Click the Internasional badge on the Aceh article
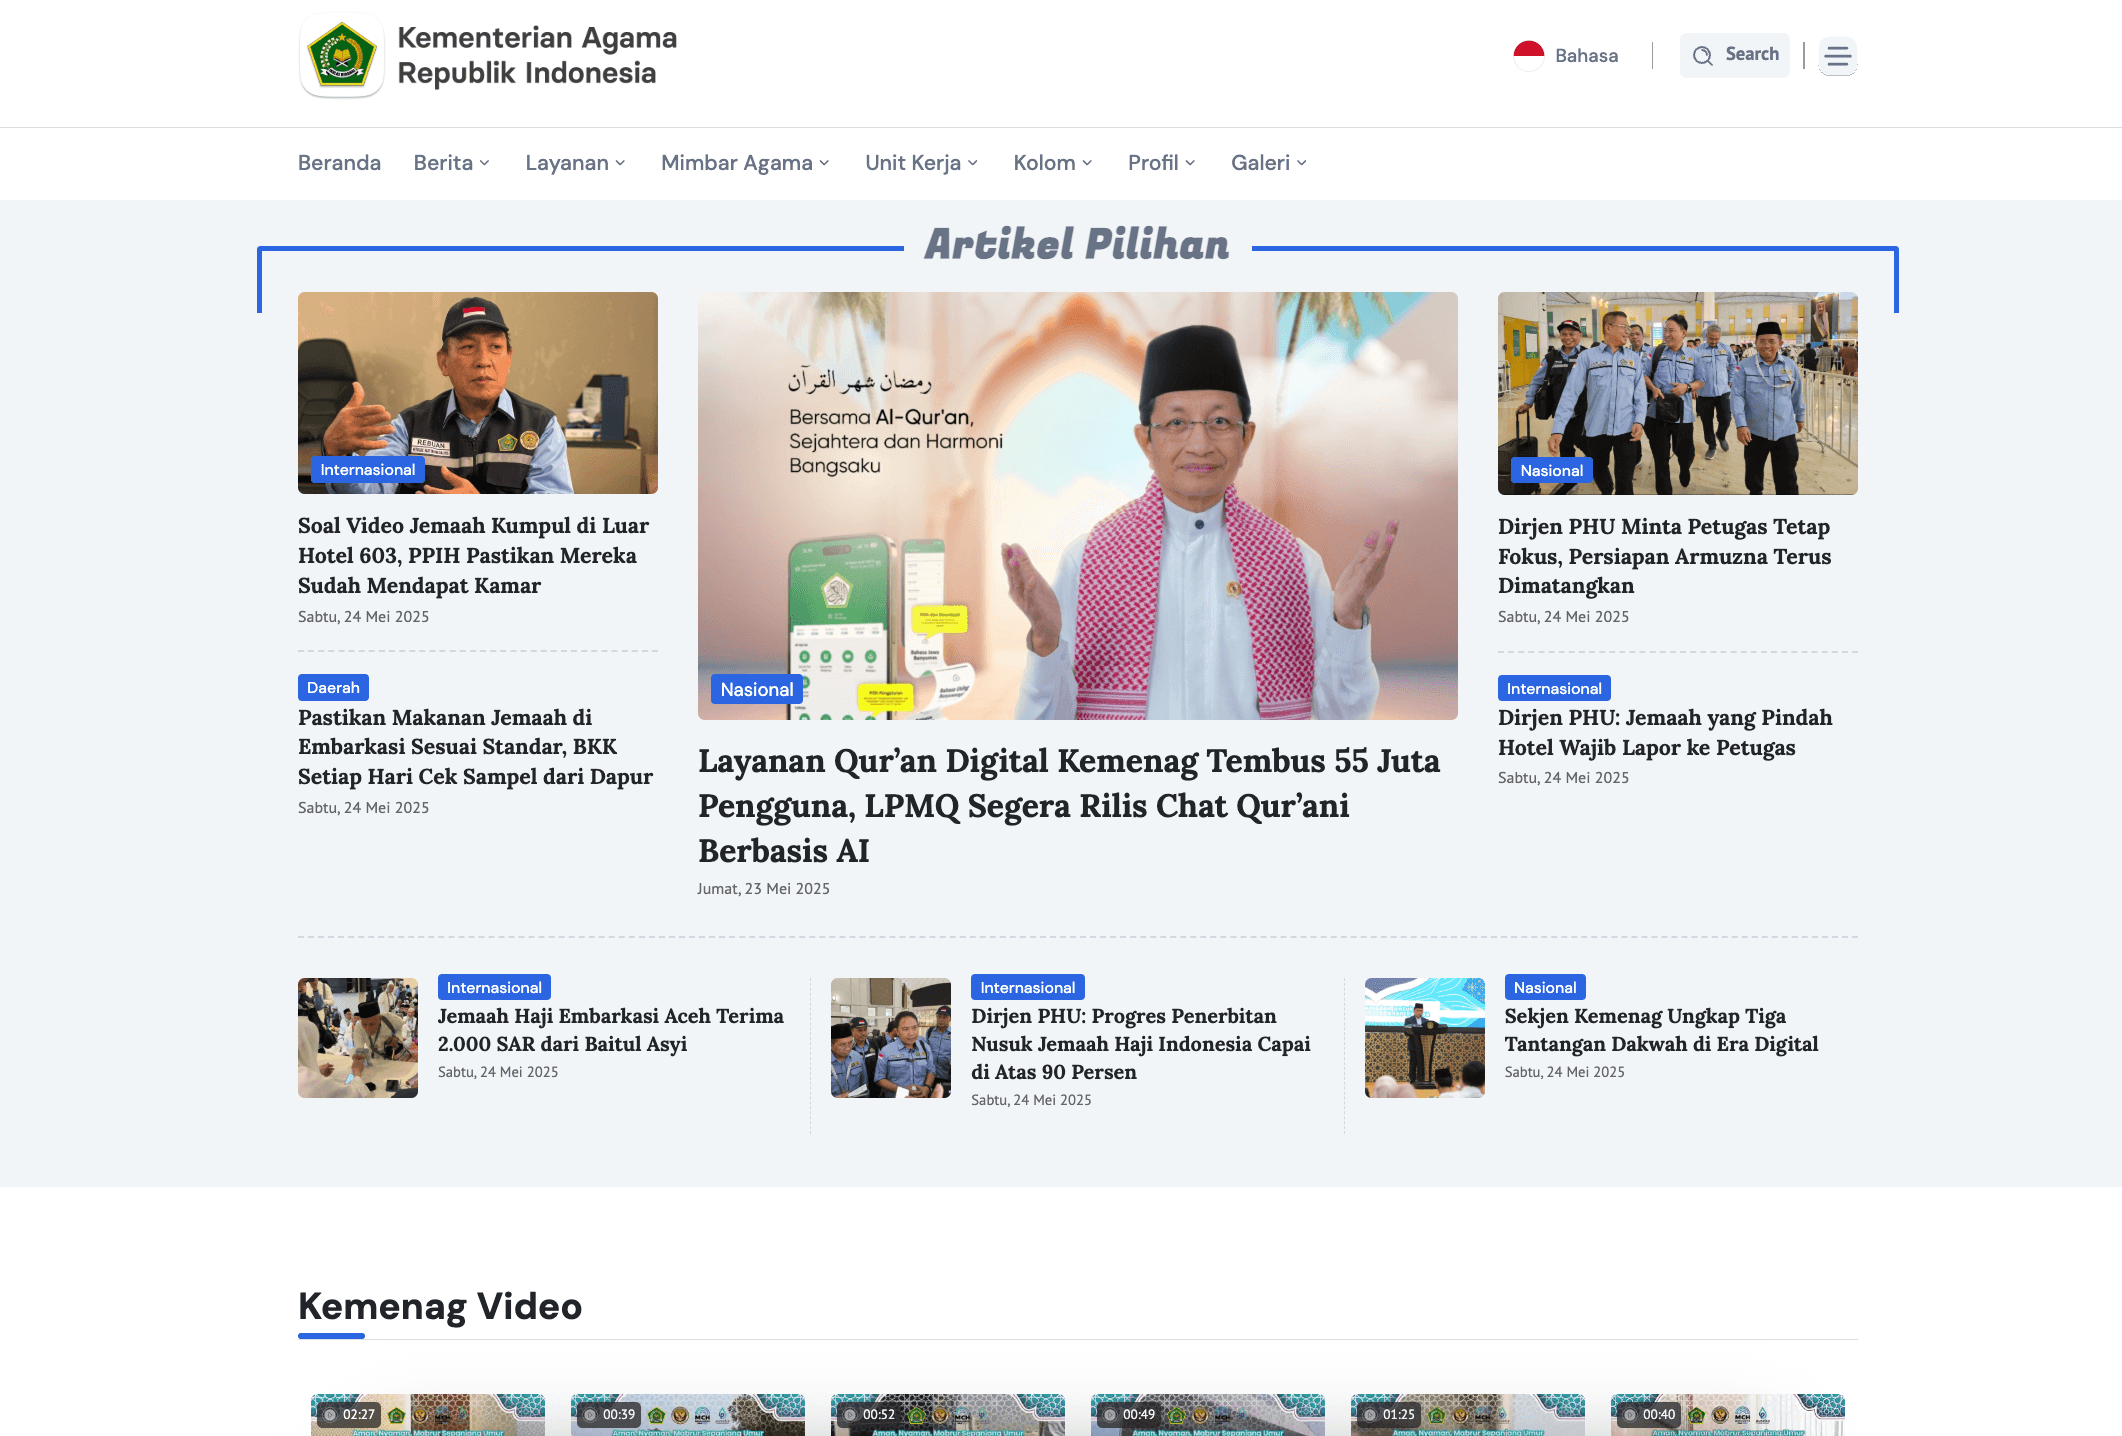This screenshot has height=1436, width=2122. [x=494, y=987]
